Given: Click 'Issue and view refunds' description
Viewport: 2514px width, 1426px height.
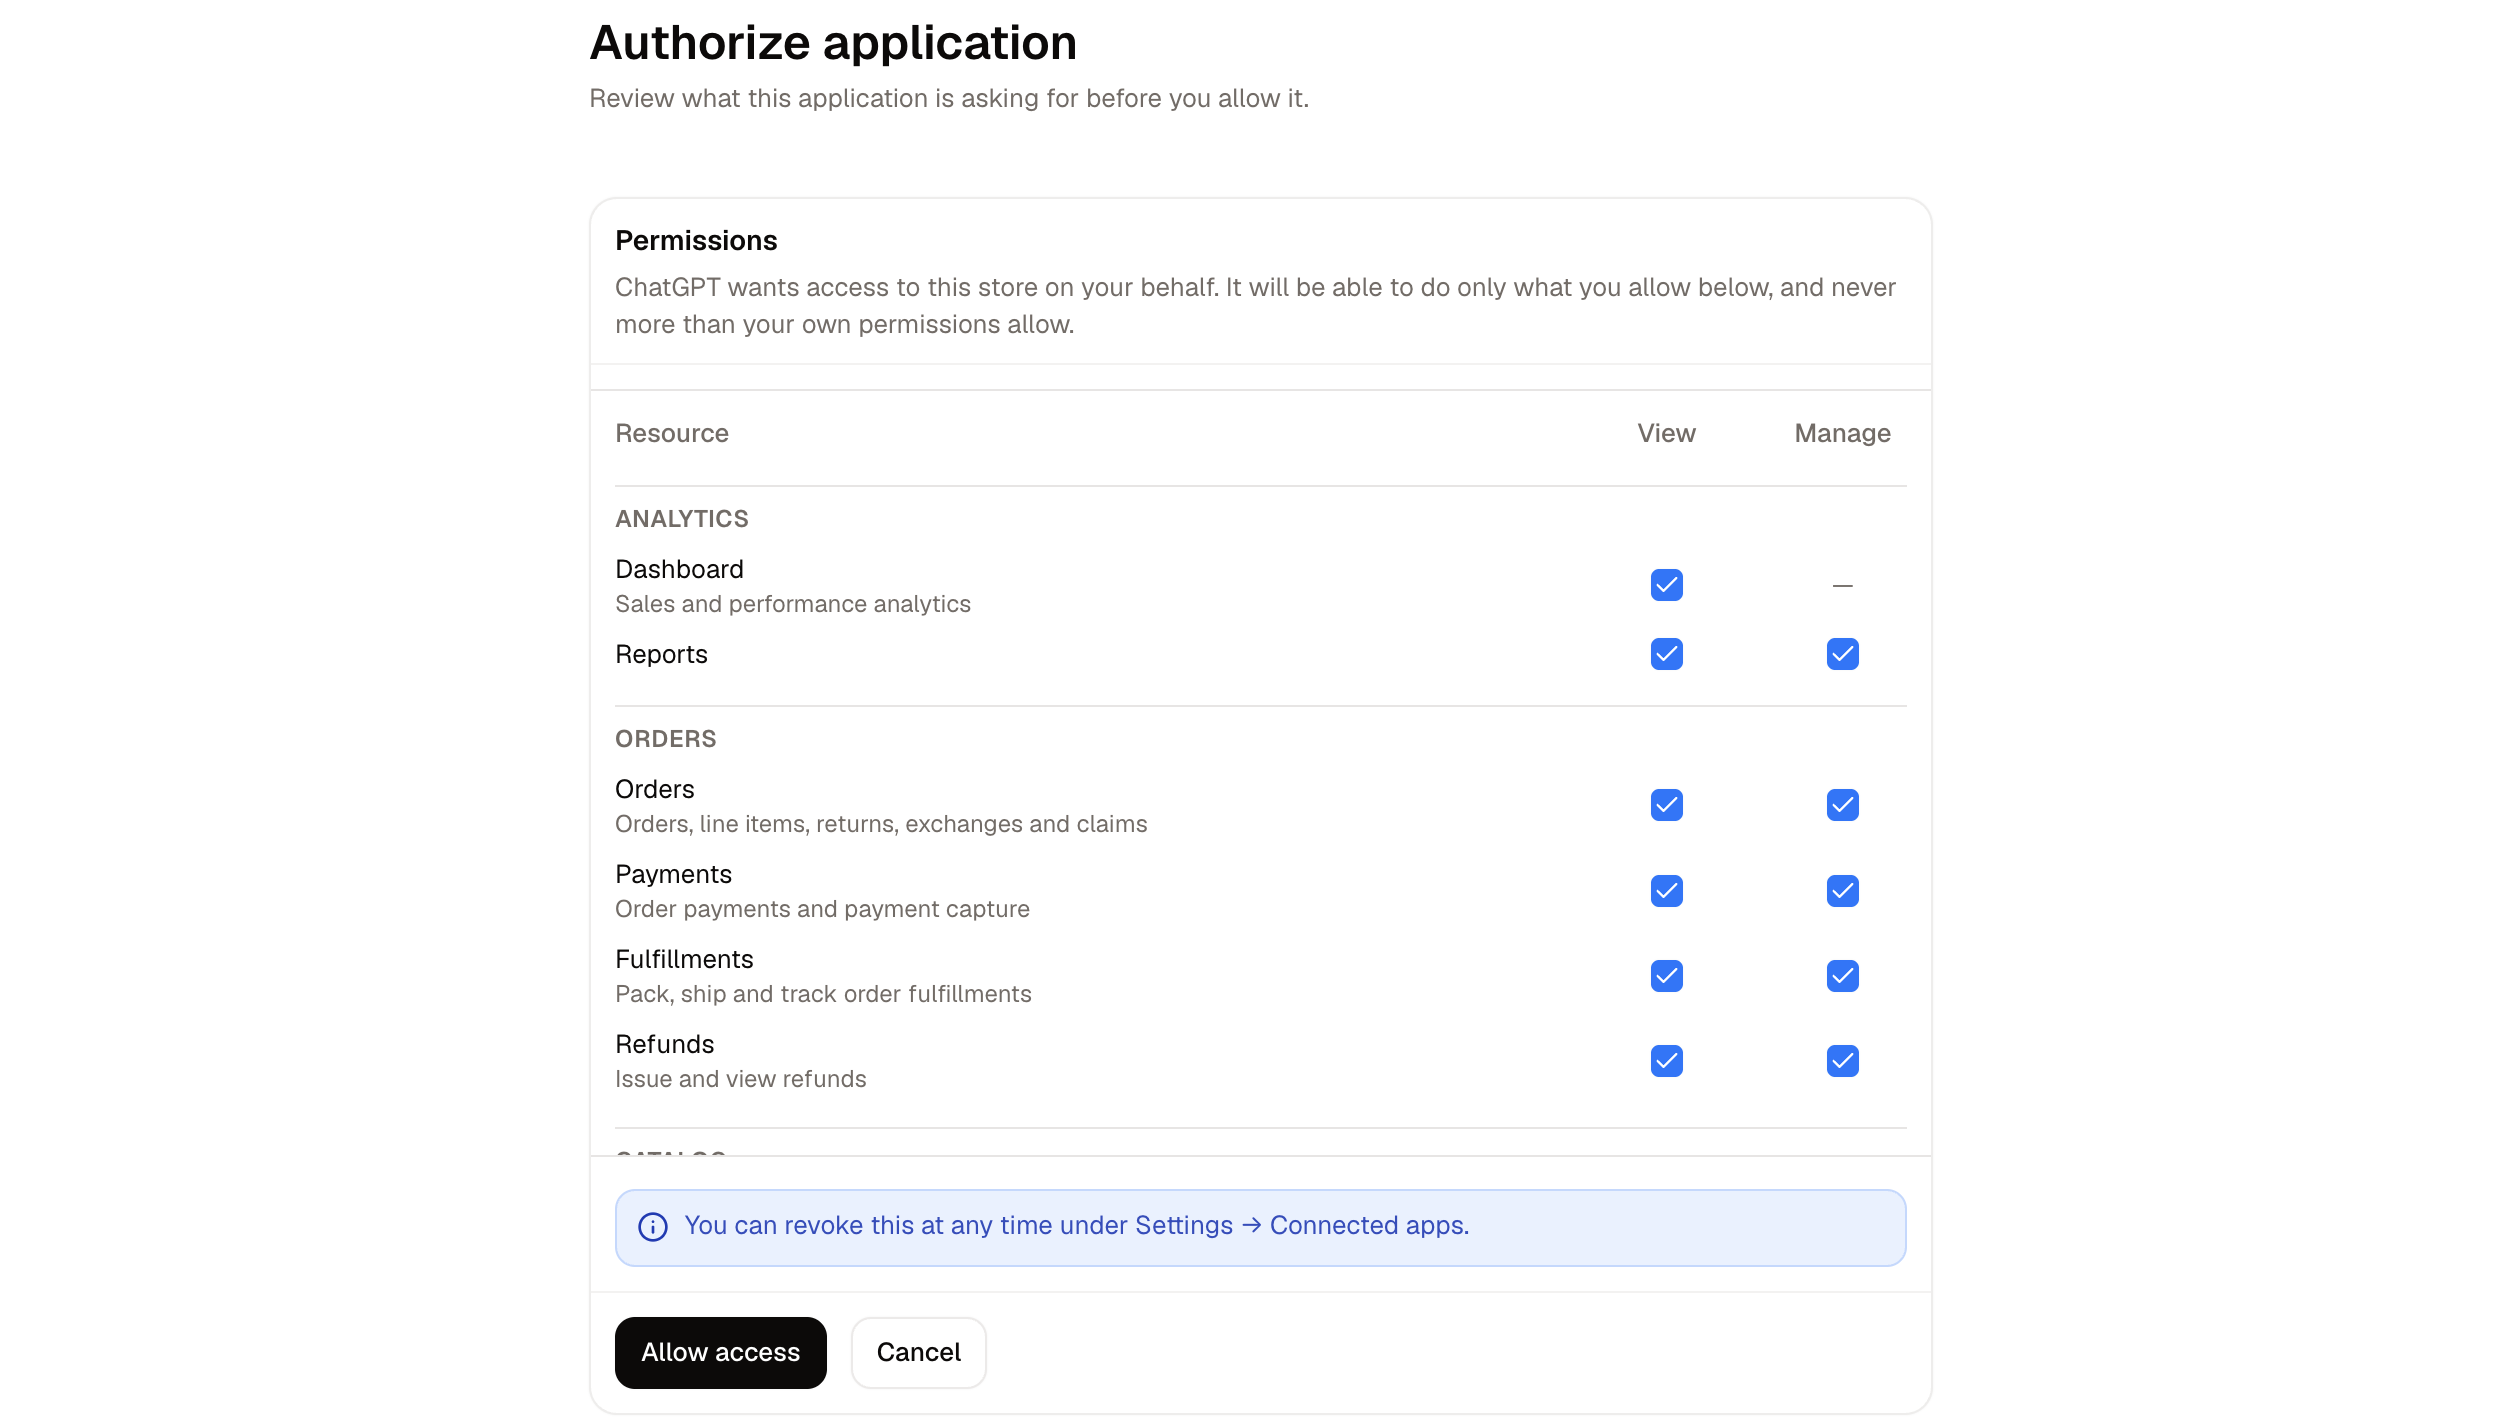Looking at the screenshot, I should pos(740,1079).
